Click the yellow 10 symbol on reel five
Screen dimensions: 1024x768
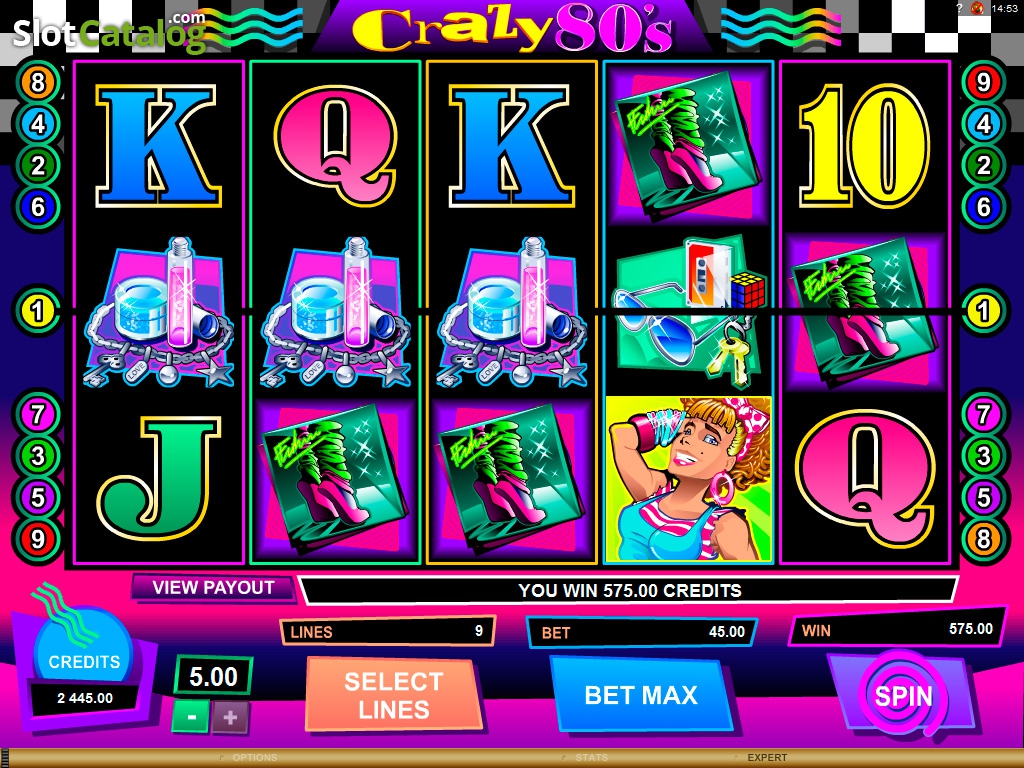(864, 145)
